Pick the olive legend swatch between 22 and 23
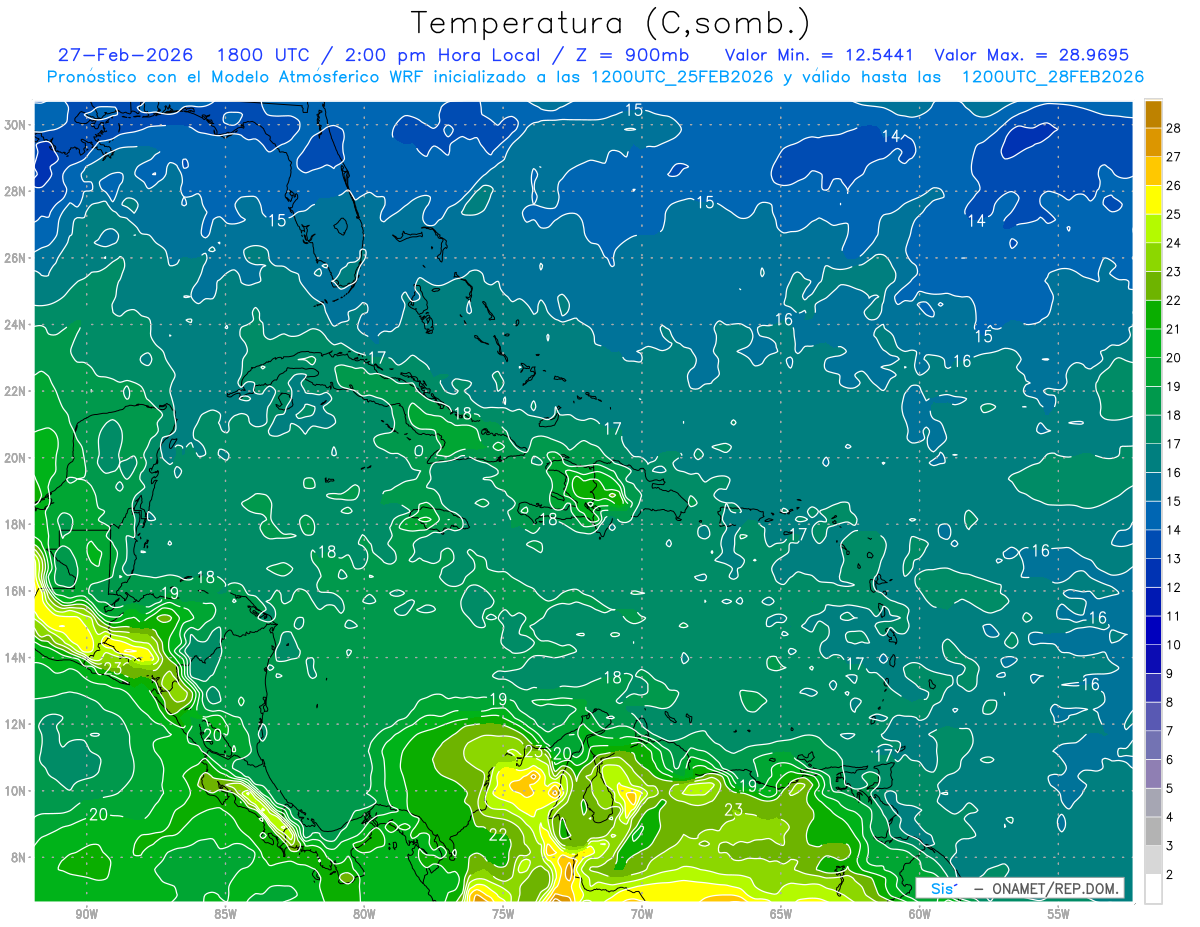This screenshot has height=927, width=1200. 1153,286
